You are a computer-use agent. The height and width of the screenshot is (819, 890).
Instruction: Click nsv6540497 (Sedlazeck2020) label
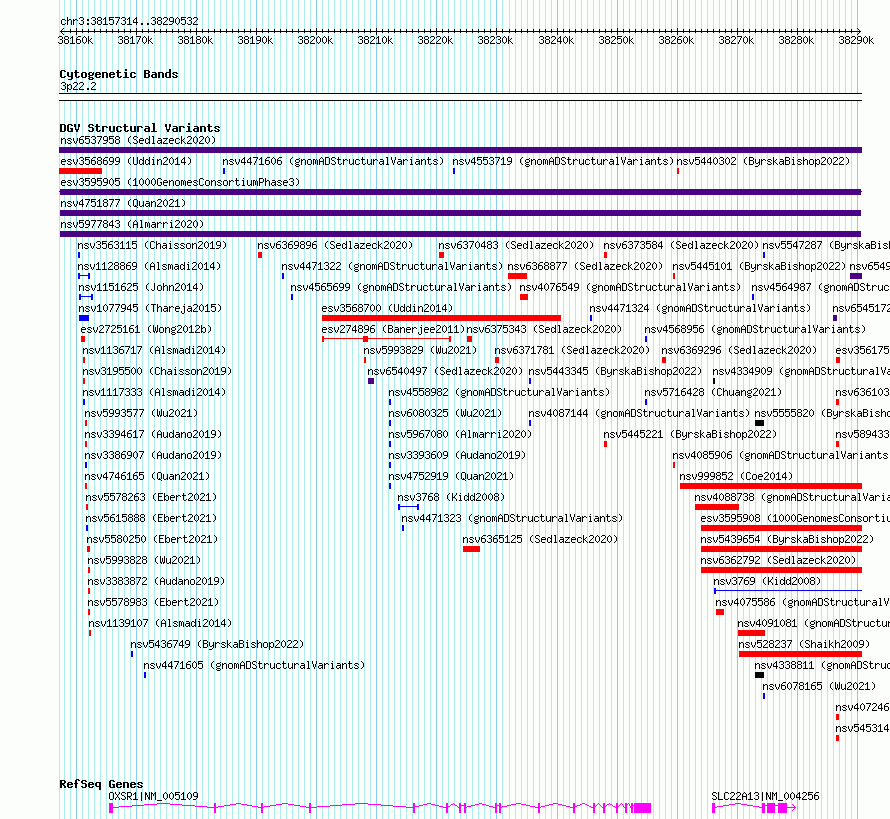(444, 371)
